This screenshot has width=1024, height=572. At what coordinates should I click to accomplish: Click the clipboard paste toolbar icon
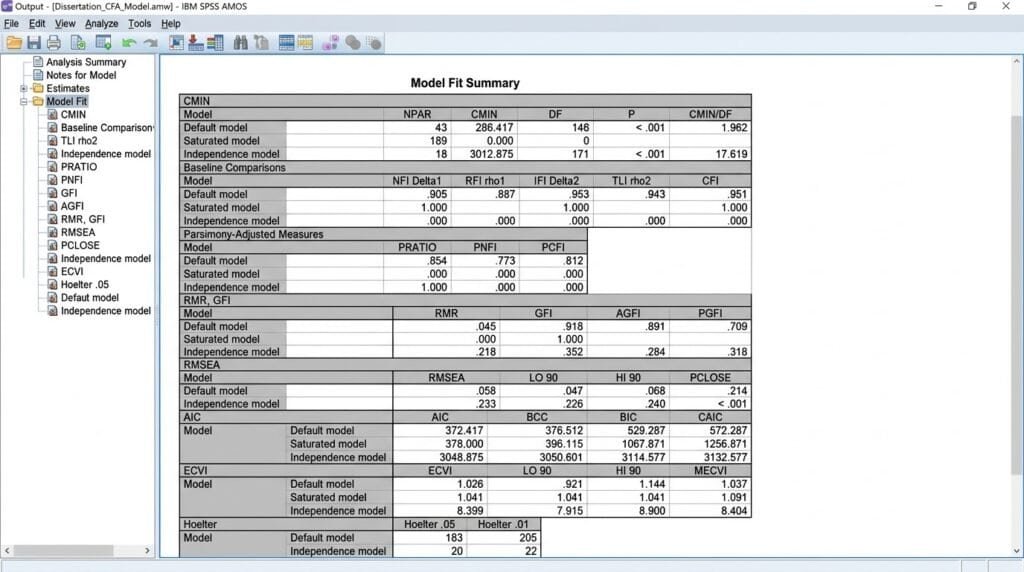[261, 43]
